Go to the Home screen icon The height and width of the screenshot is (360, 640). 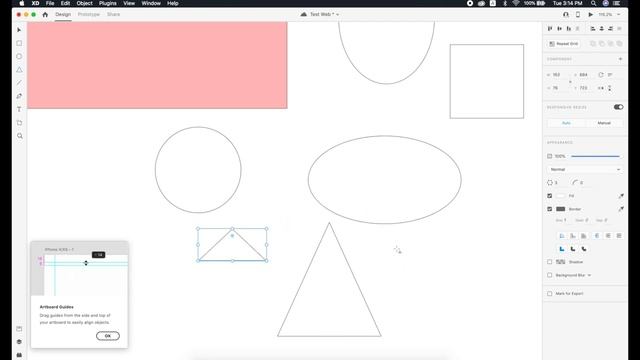coord(45,14)
